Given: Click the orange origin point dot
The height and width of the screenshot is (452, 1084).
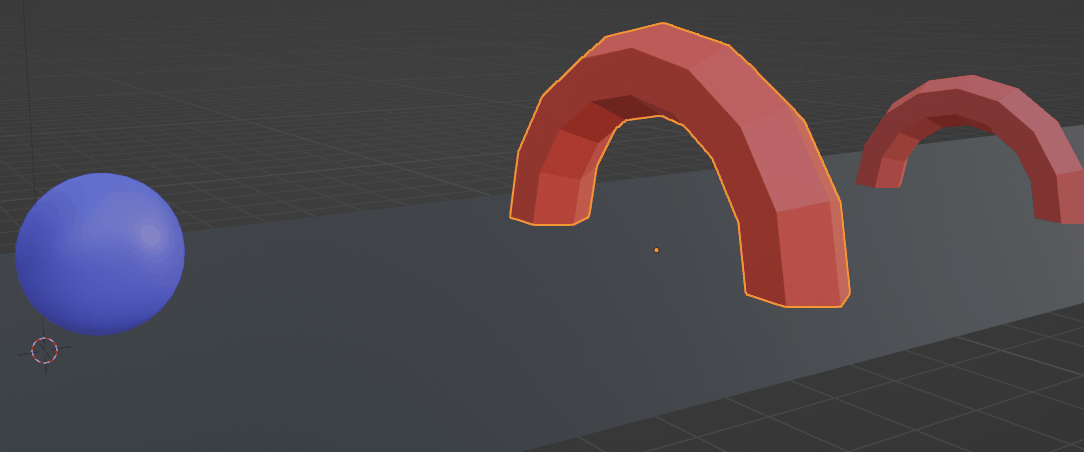Looking at the screenshot, I should (x=656, y=250).
